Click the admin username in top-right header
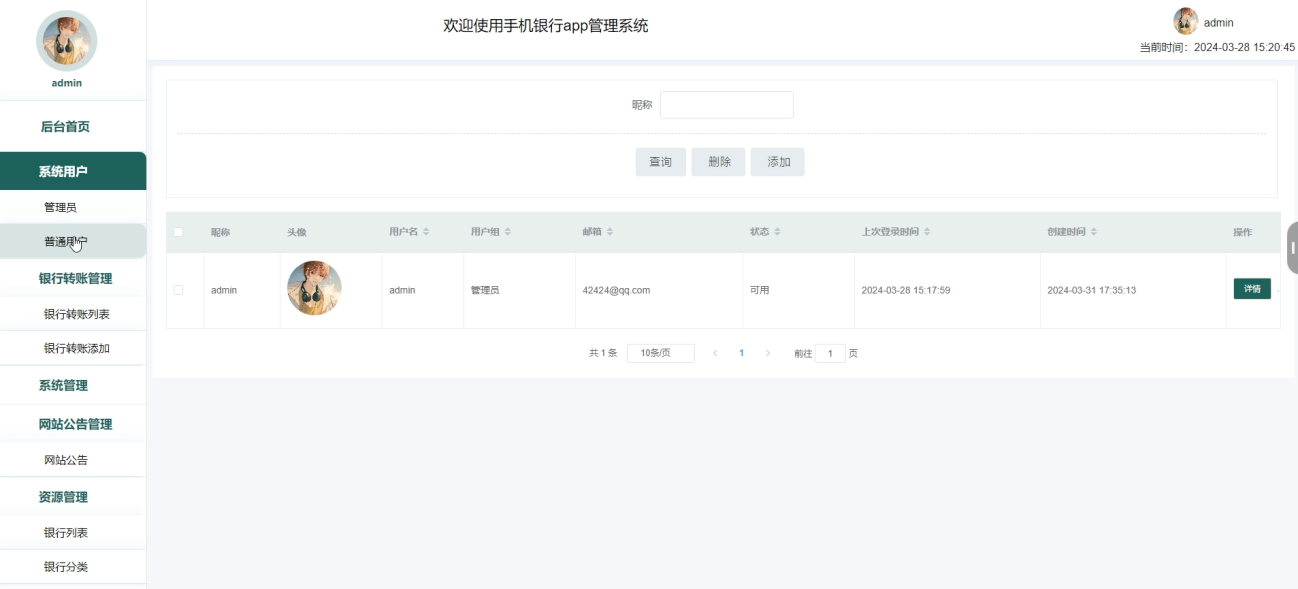 tap(1218, 22)
